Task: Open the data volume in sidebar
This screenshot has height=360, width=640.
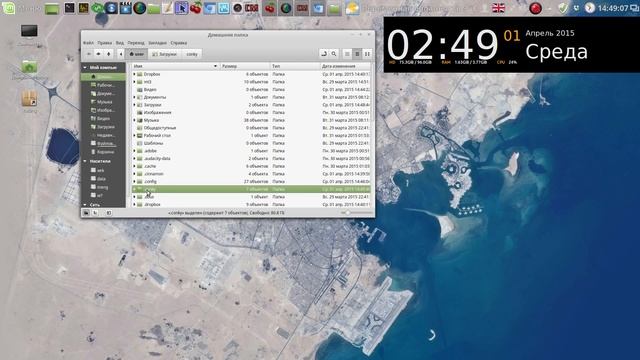Action: coord(103,179)
